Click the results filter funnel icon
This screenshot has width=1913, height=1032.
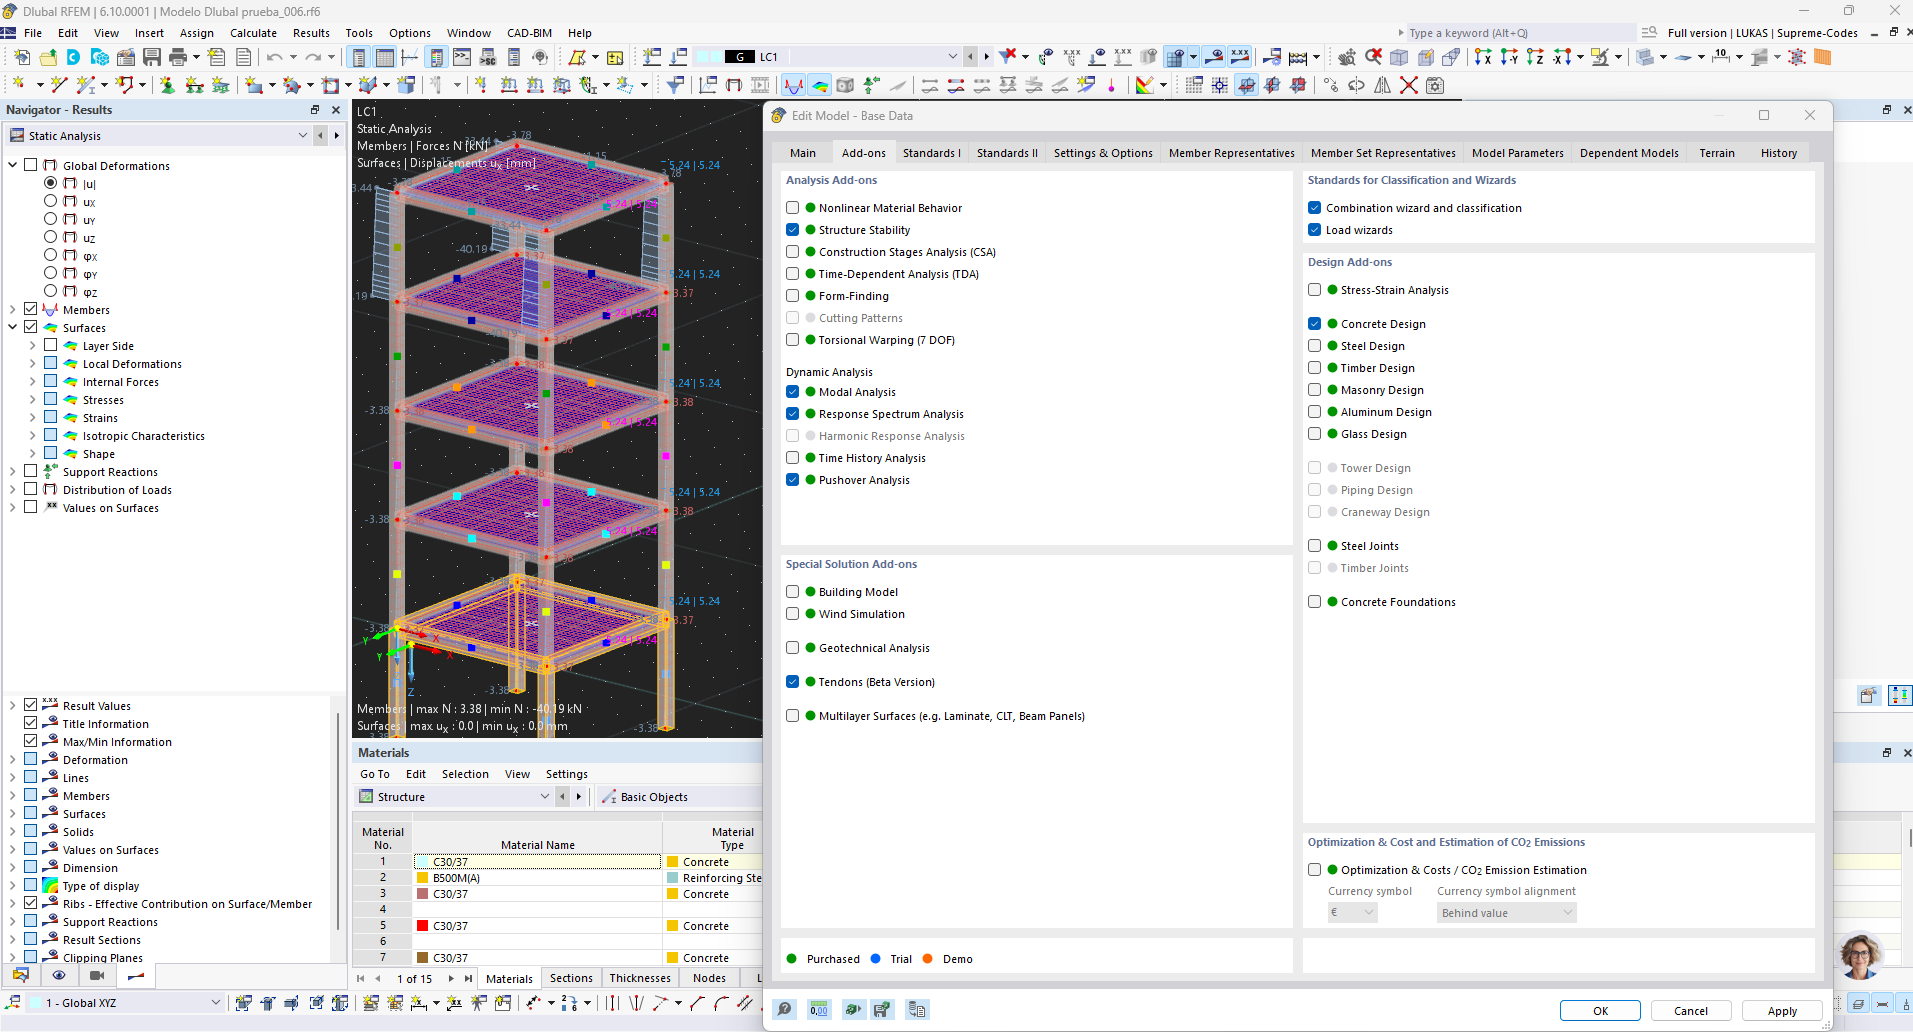(x=677, y=85)
